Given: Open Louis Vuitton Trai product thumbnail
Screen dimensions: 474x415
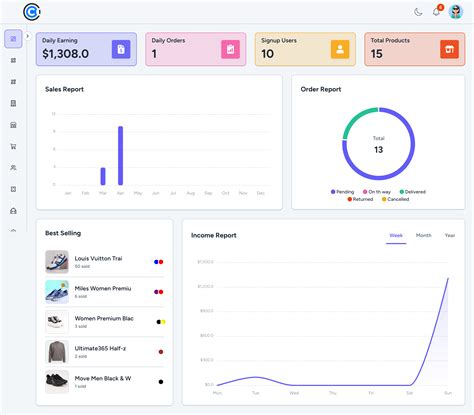Looking at the screenshot, I should pyautogui.click(x=57, y=262).
